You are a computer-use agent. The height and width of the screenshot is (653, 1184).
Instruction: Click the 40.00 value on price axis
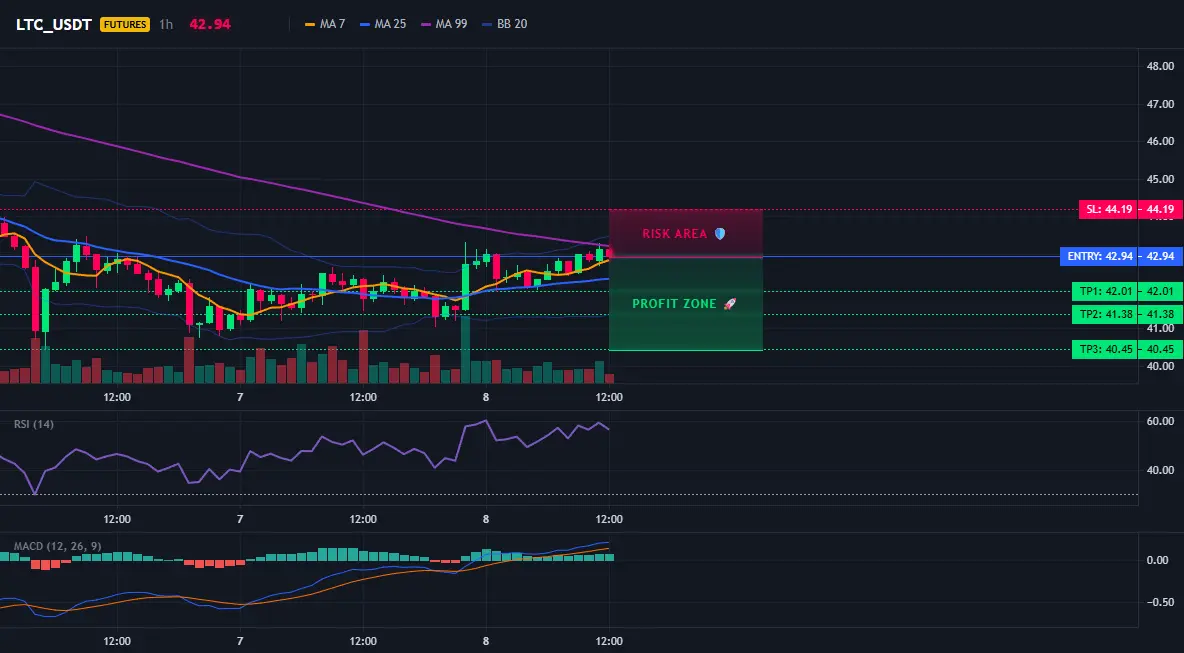pyautogui.click(x=1160, y=366)
